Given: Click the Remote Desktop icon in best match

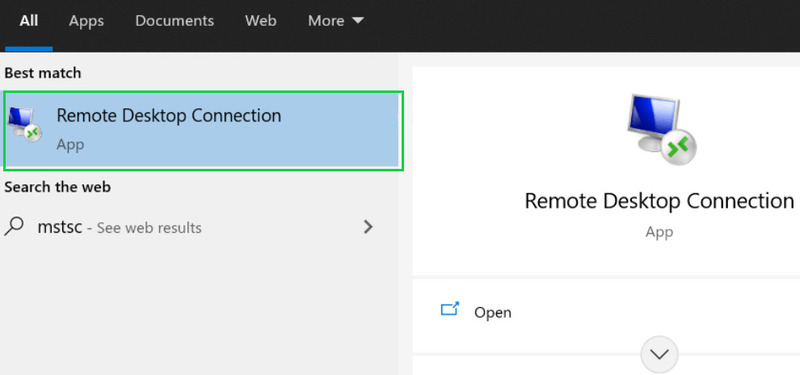Looking at the screenshot, I should point(25,125).
